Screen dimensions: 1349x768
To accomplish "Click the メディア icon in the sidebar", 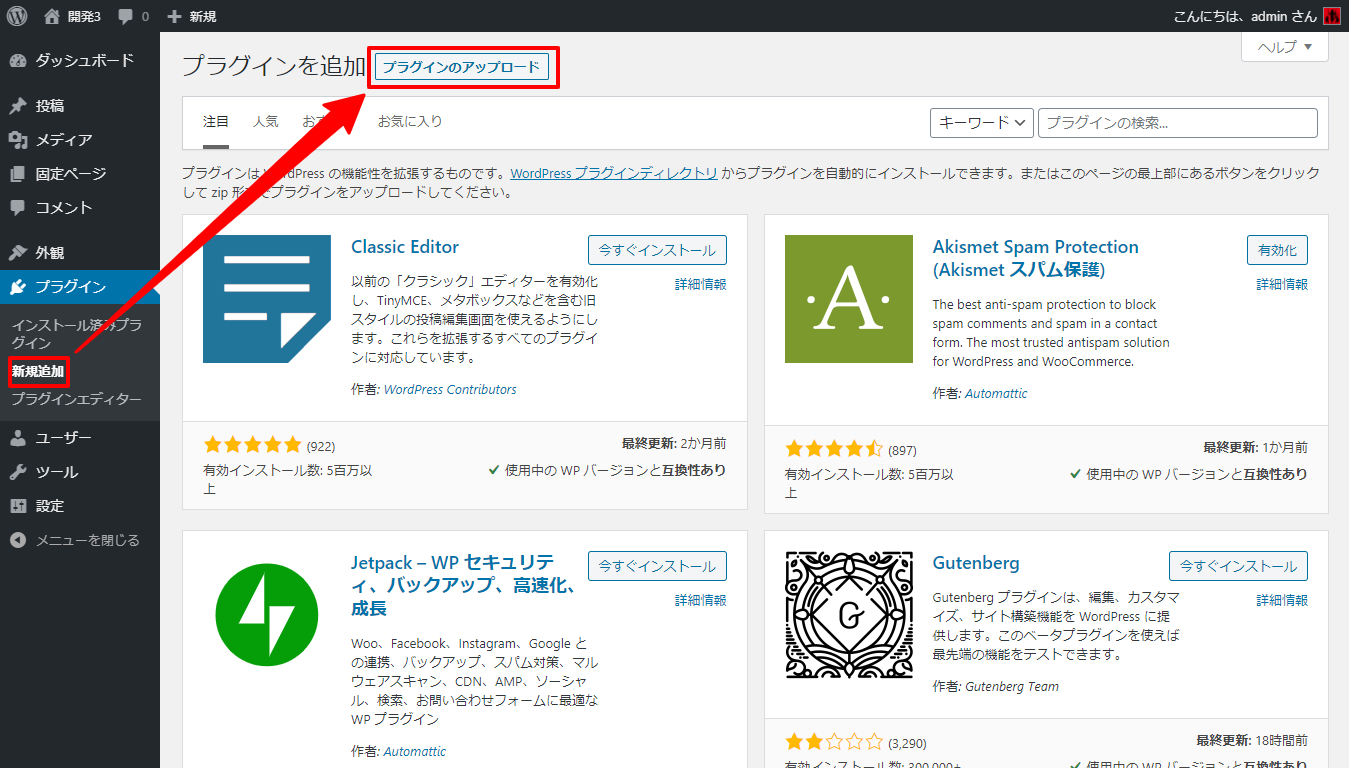I will 18,140.
